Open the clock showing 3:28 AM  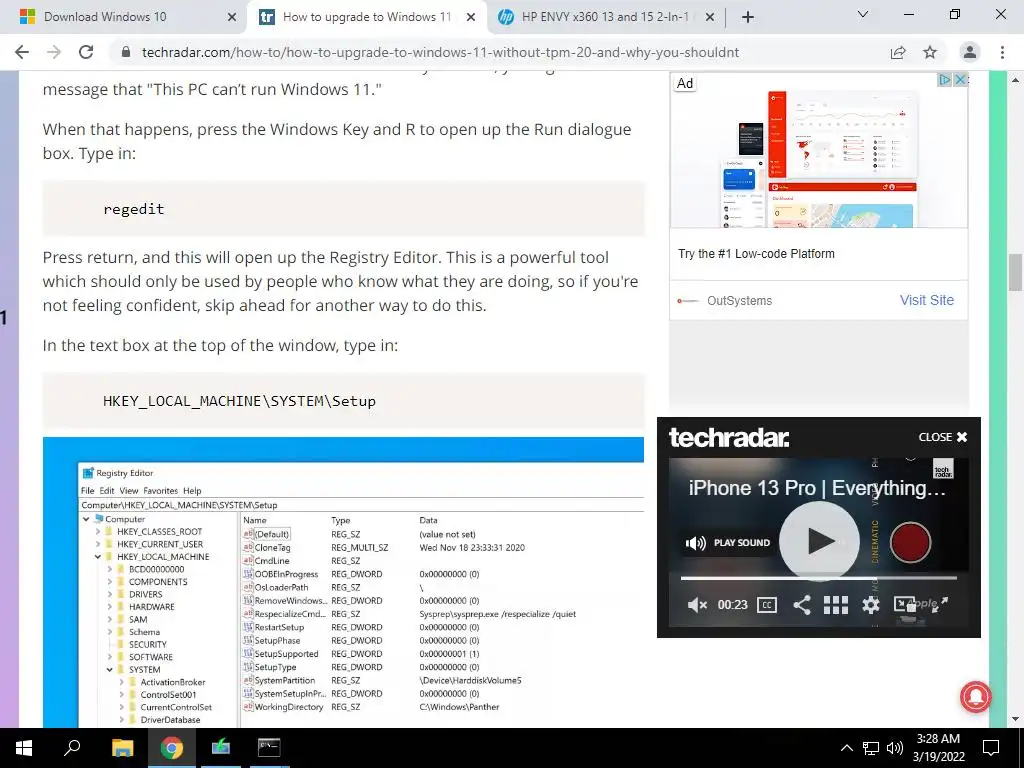pos(938,748)
